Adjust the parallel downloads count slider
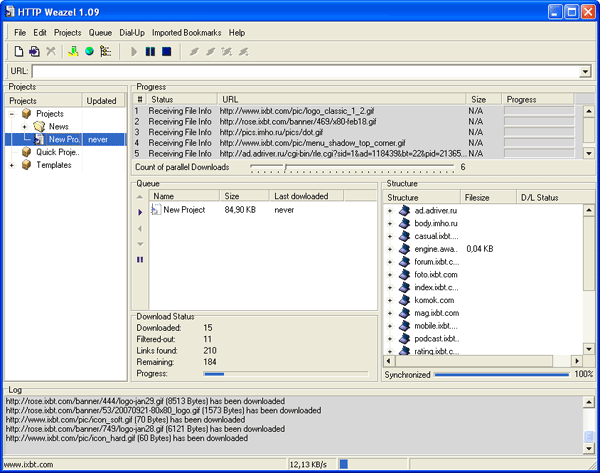Screen dimensions: 600x473 285,168
